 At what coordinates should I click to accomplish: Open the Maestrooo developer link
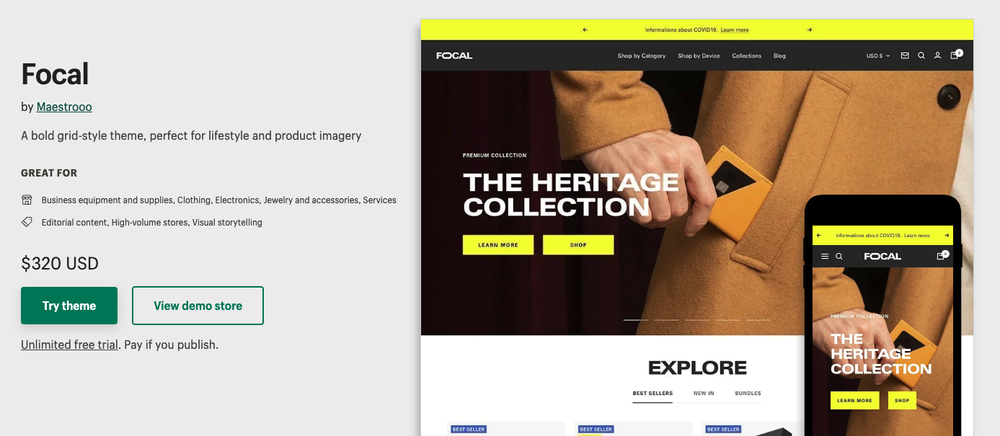click(x=64, y=107)
